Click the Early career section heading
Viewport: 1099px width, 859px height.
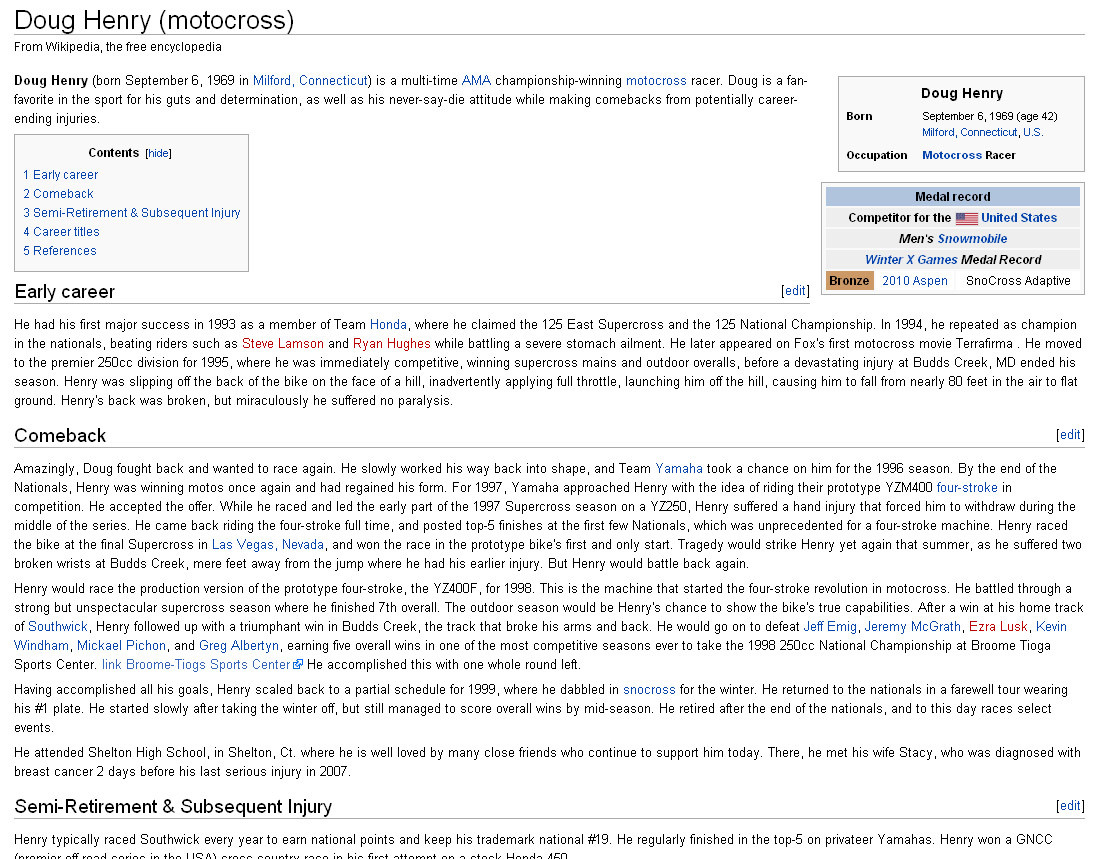click(x=64, y=291)
